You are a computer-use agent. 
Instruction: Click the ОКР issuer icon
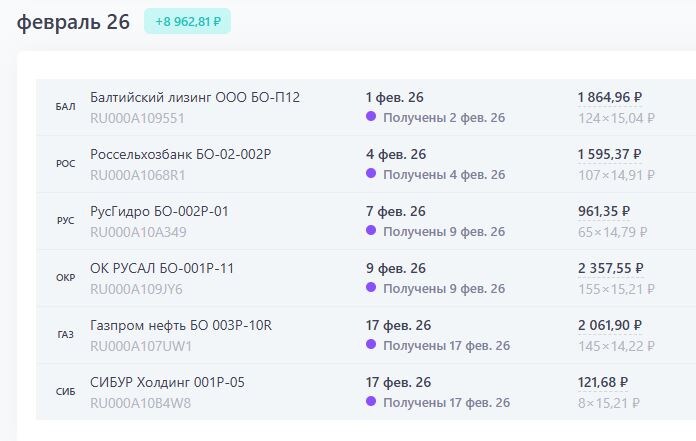(65, 278)
